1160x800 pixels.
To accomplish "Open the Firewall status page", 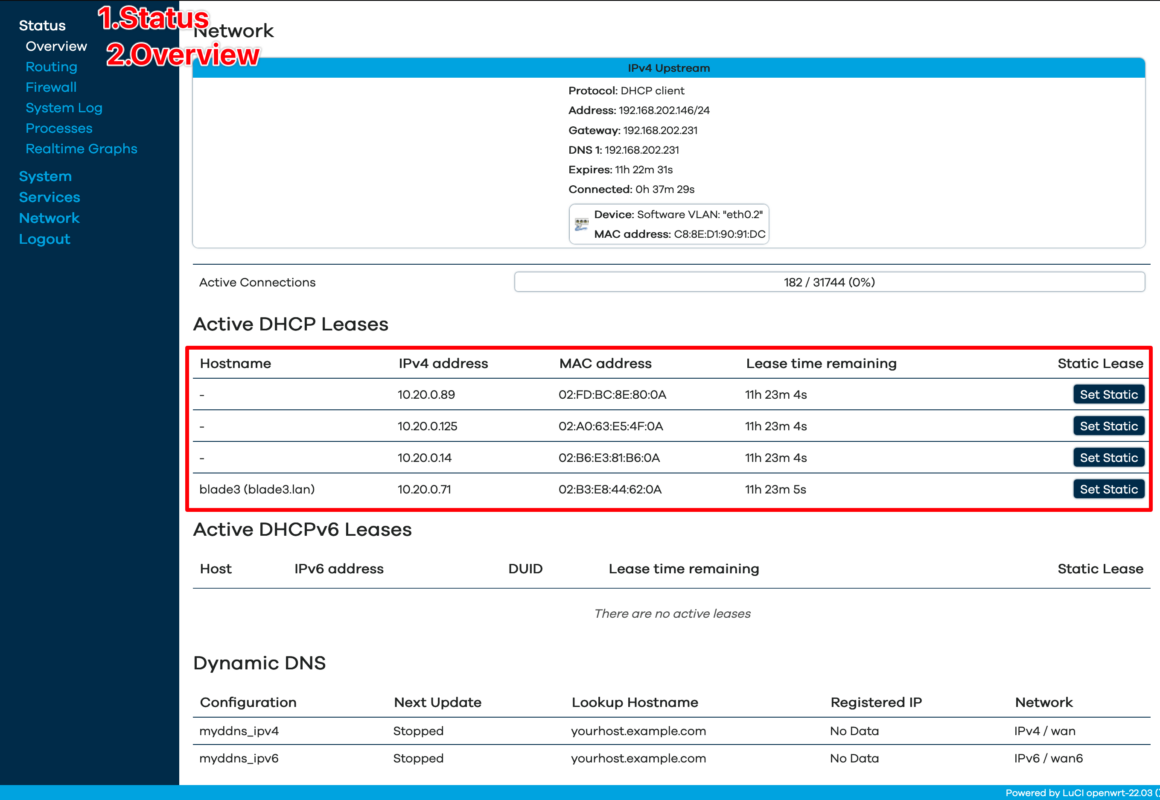I will tap(51, 87).
